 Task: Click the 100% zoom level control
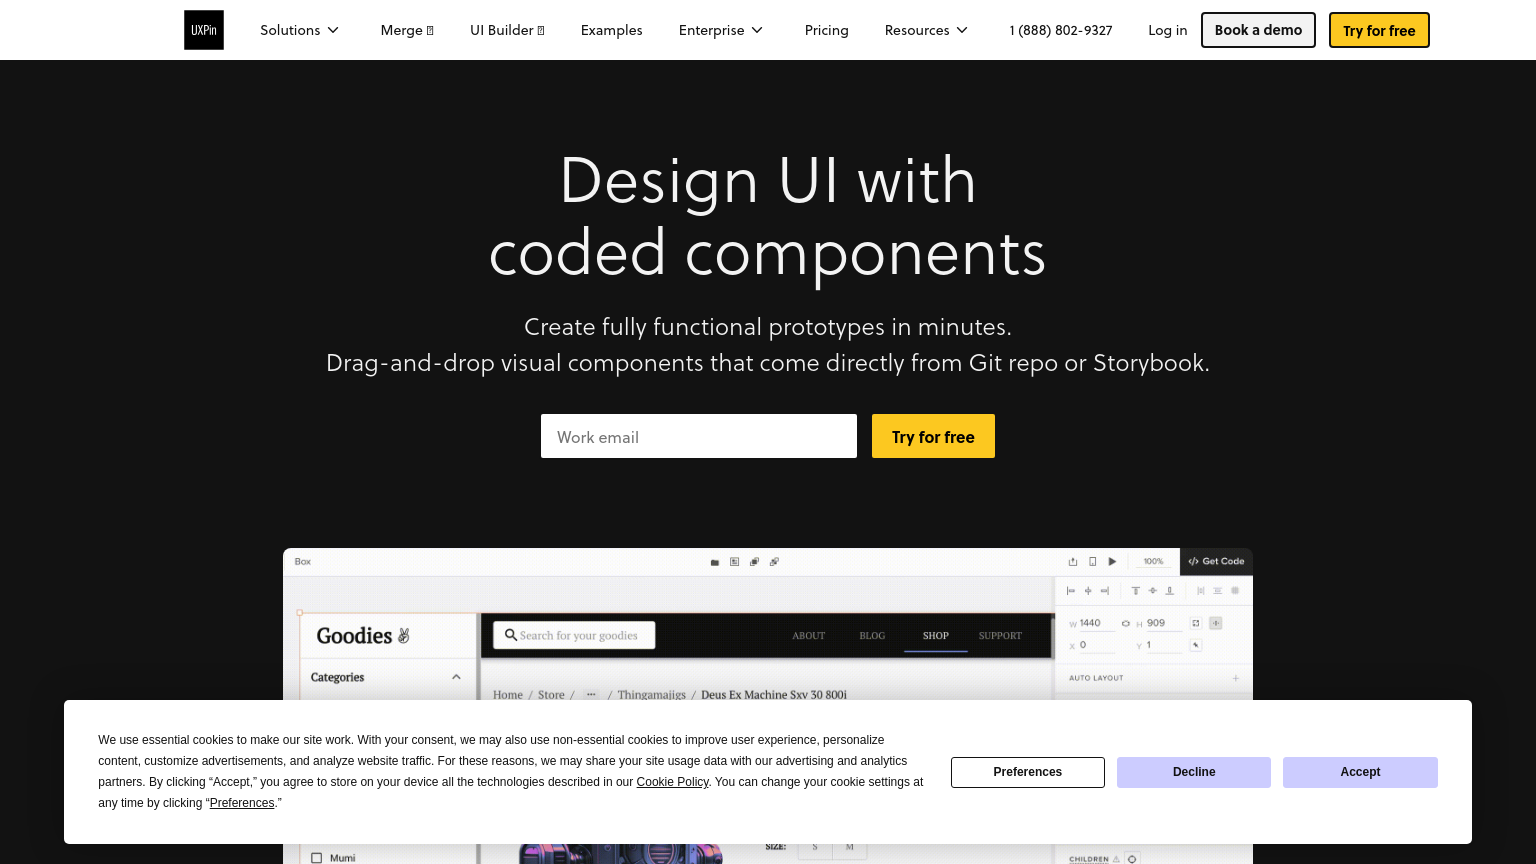click(x=1153, y=561)
